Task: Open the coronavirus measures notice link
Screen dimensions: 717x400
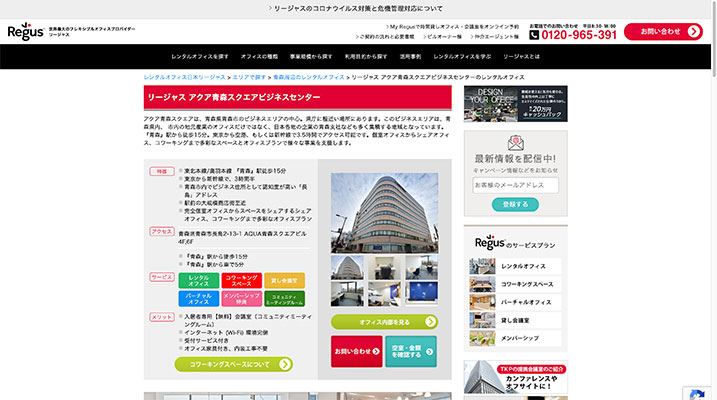Action: click(355, 9)
